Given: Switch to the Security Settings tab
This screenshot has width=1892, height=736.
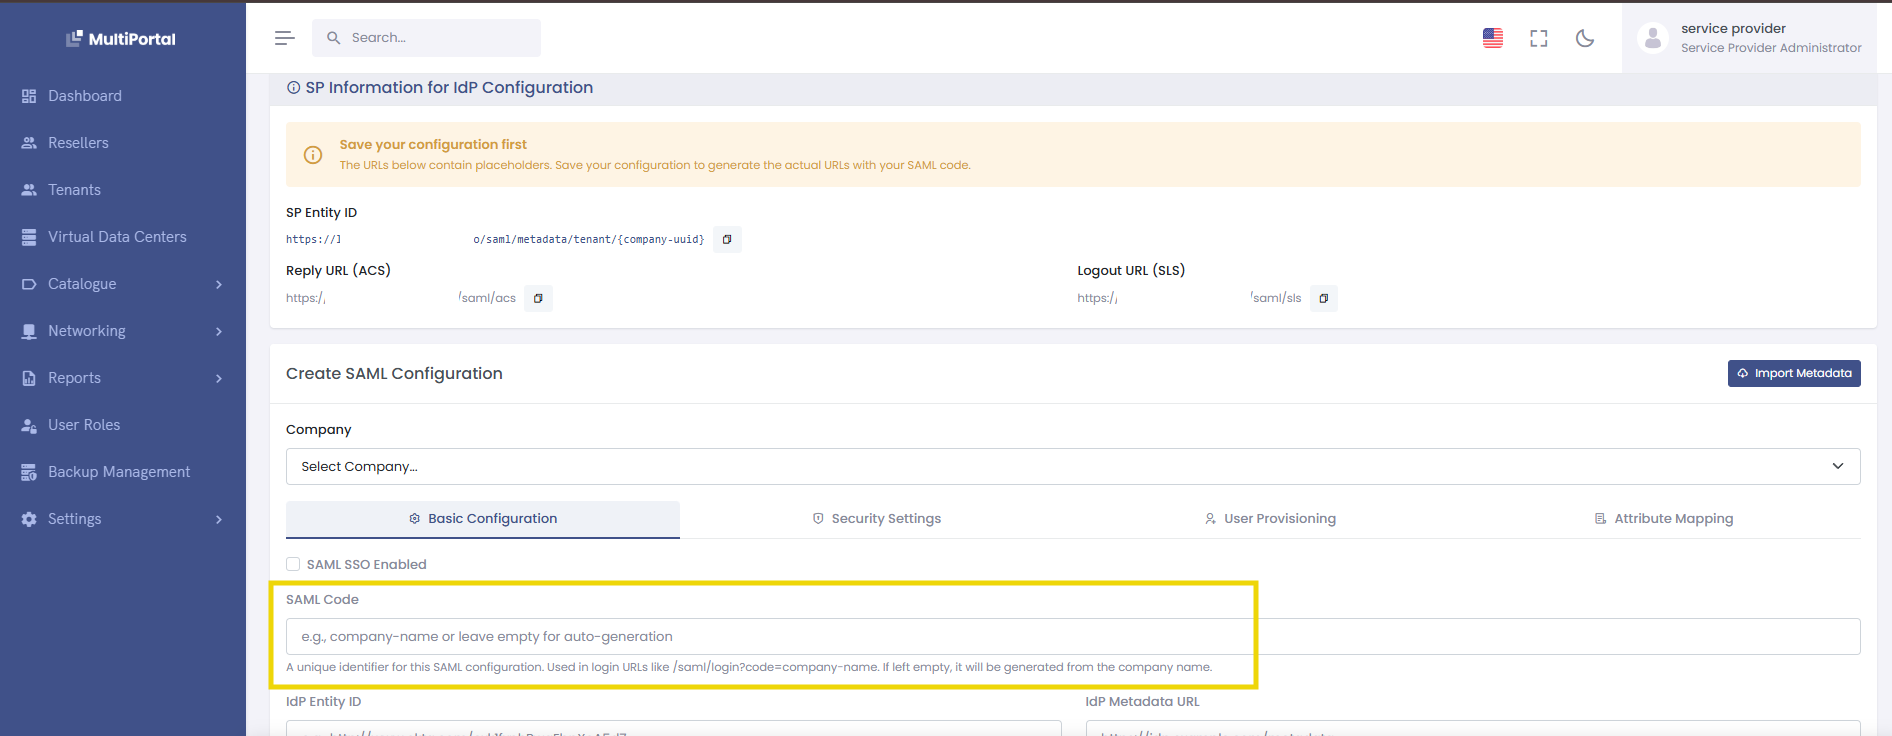Looking at the screenshot, I should point(876,519).
